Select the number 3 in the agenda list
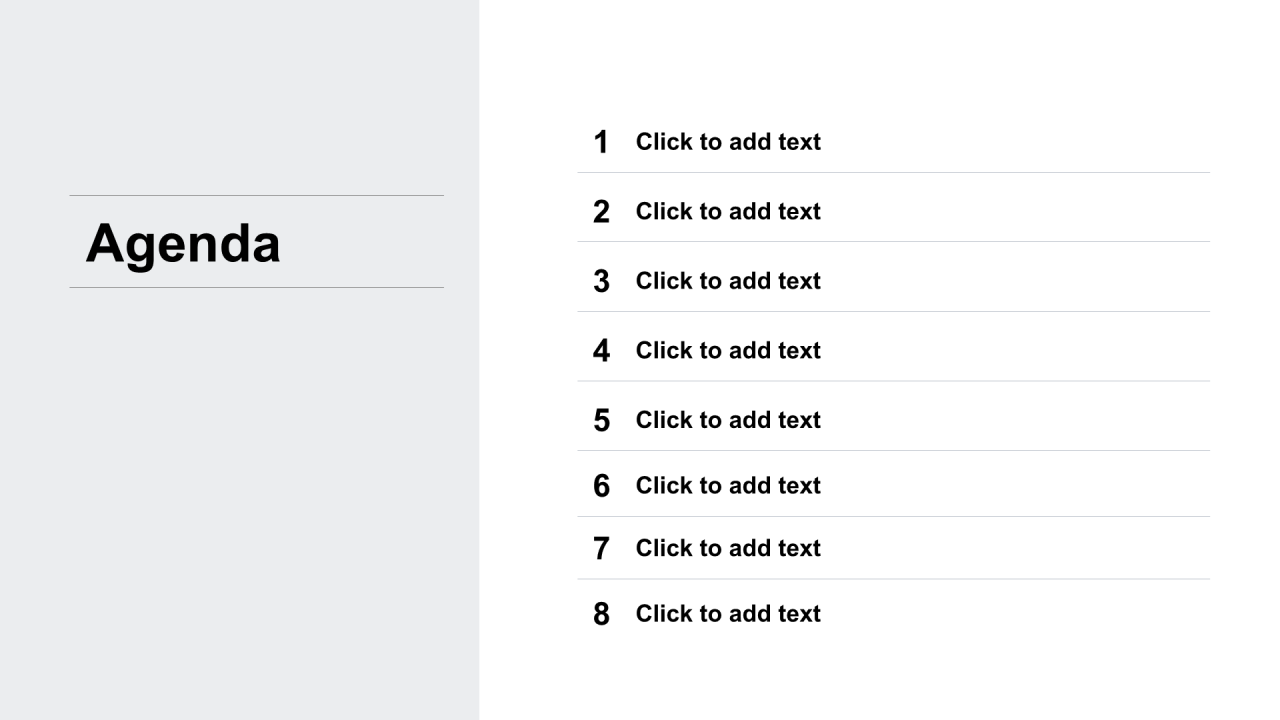This screenshot has width=1280, height=720. pos(601,281)
